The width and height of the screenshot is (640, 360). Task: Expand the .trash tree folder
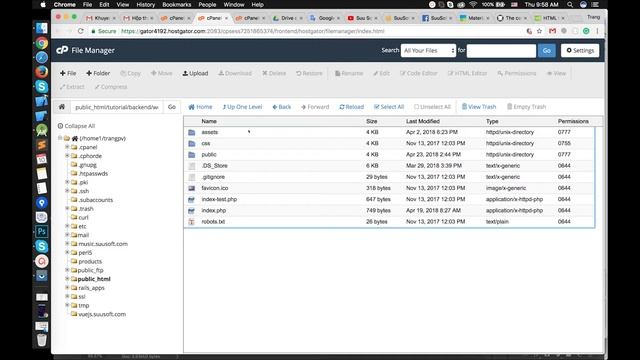click(67, 209)
